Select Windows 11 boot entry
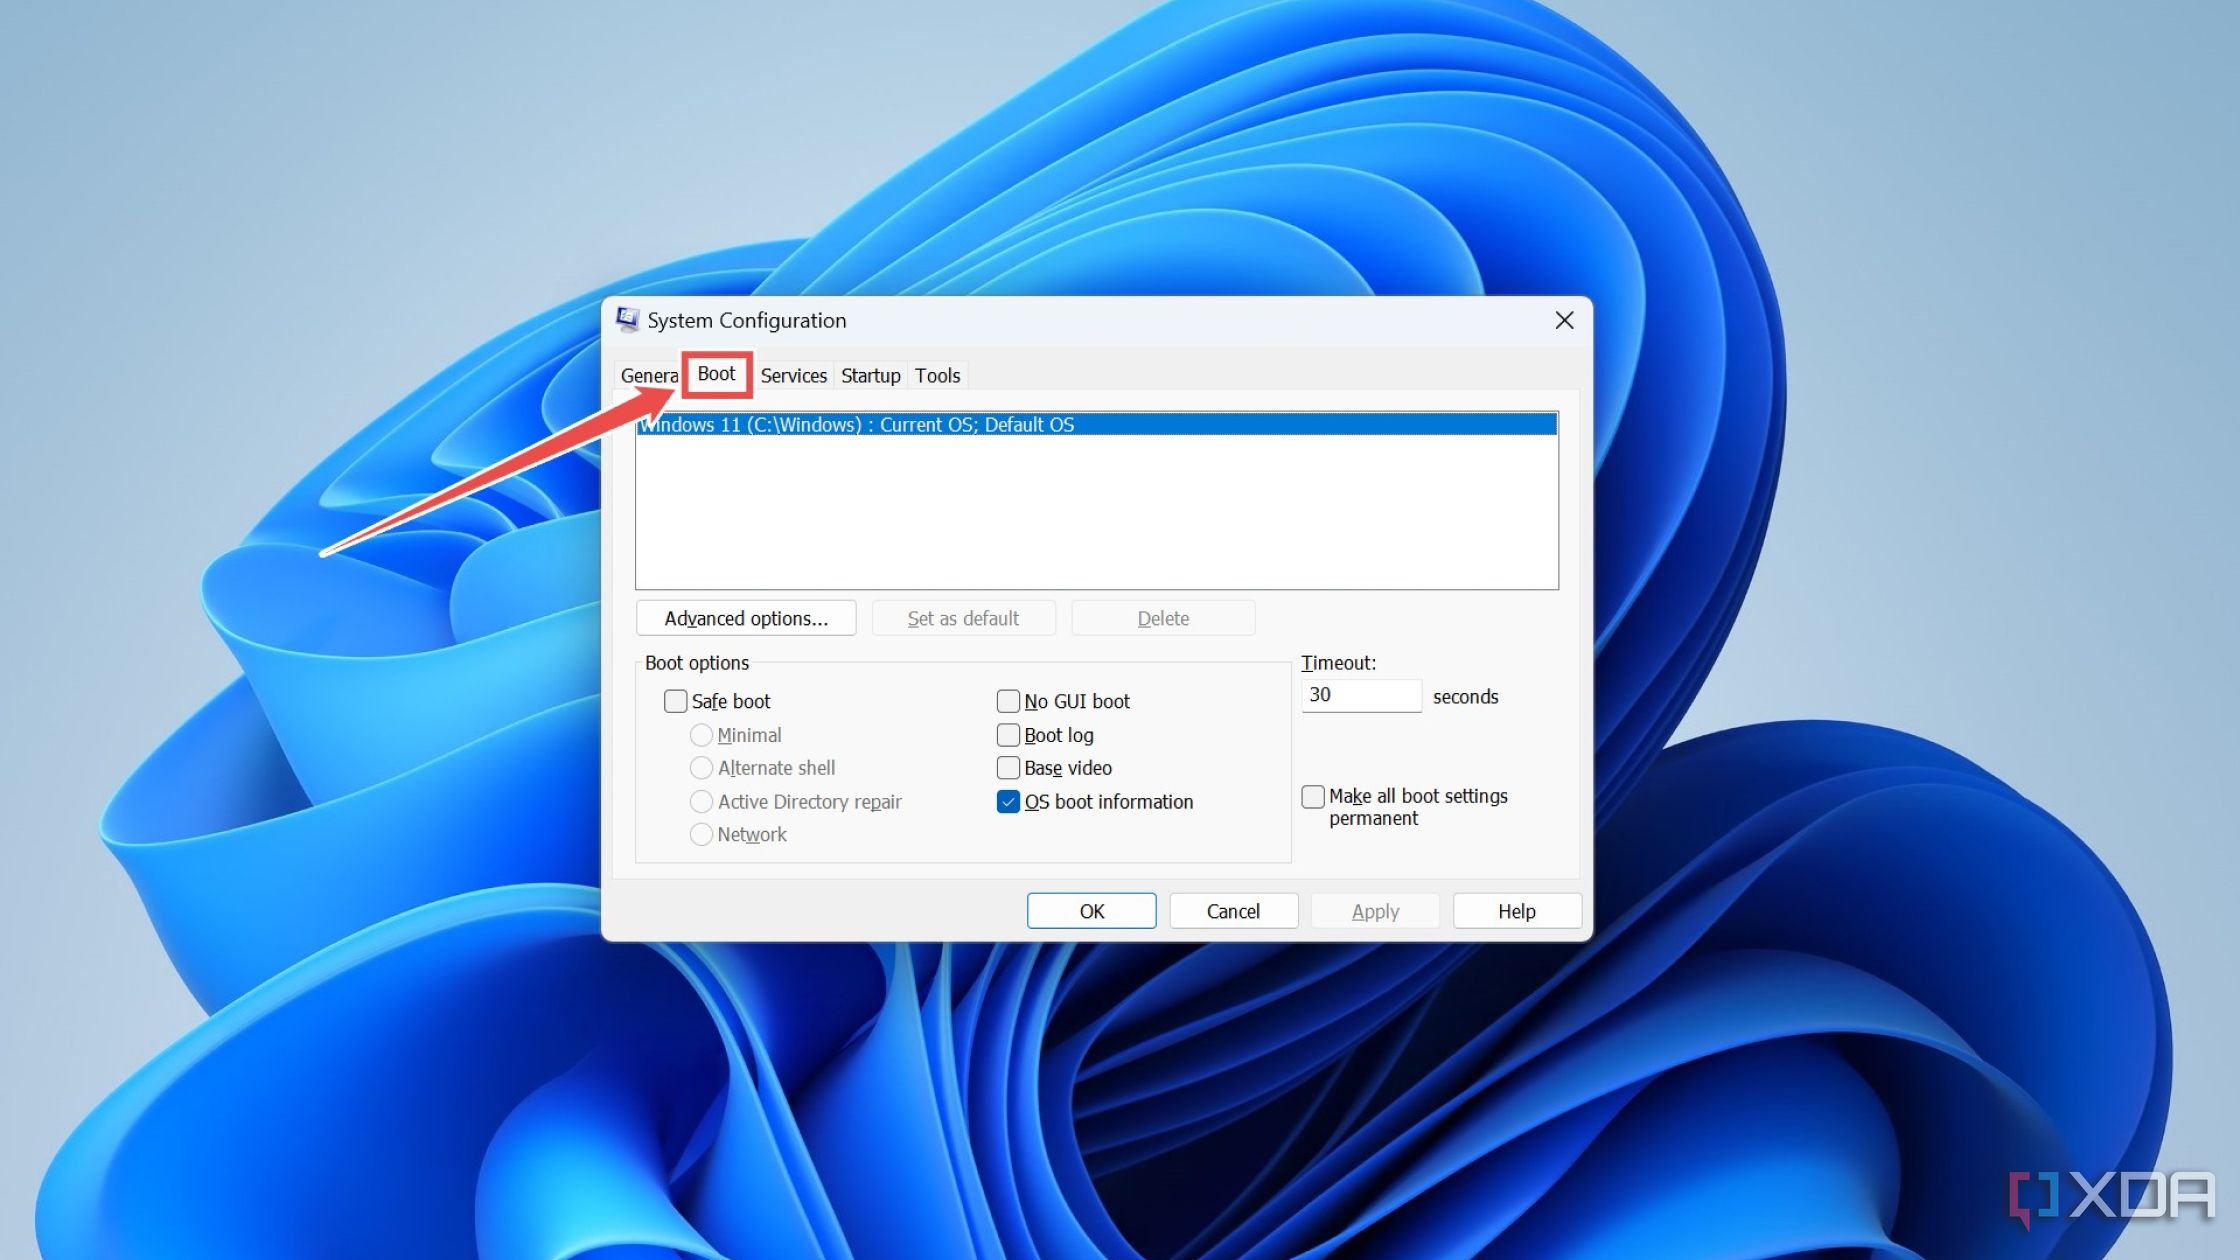The width and height of the screenshot is (2240, 1260). click(x=1094, y=423)
